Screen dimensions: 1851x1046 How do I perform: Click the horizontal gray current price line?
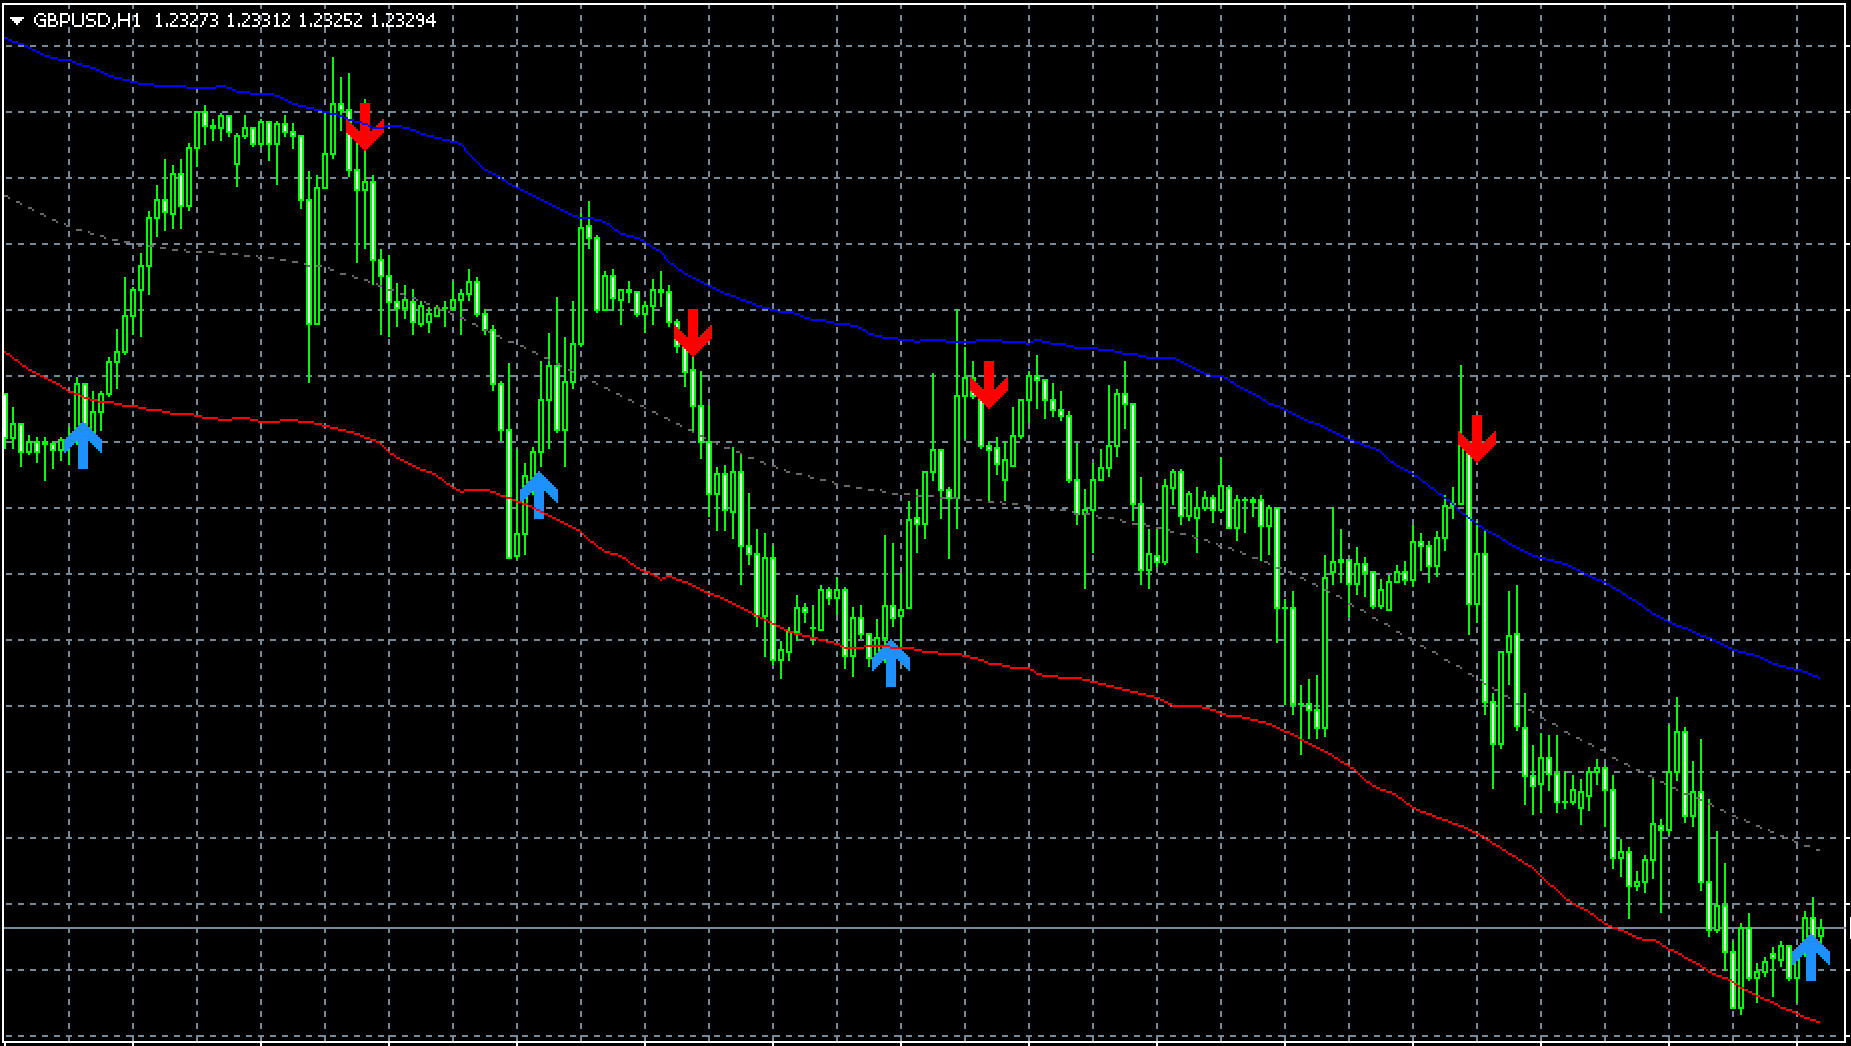point(925,928)
